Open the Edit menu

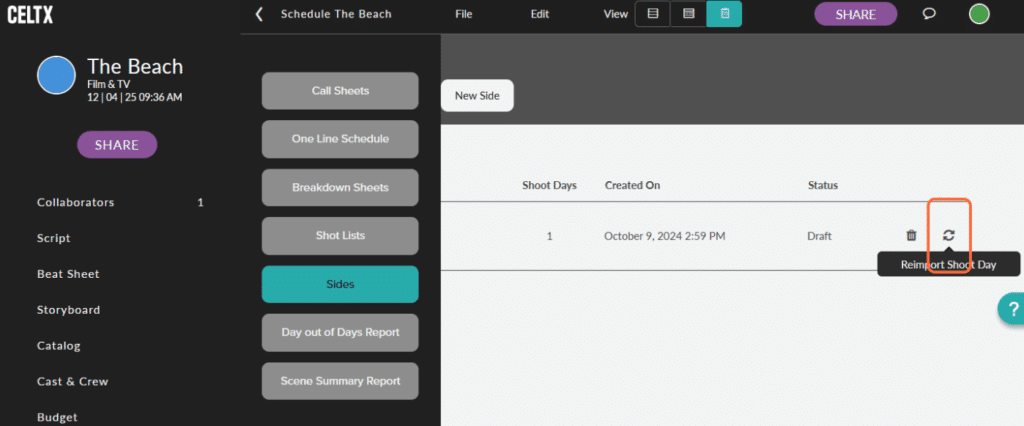click(539, 14)
